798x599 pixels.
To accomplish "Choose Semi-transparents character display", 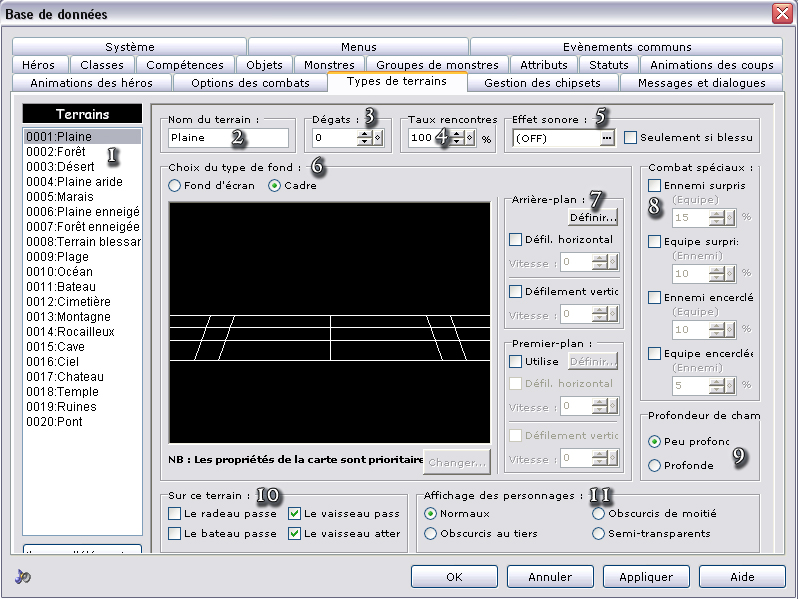I will coord(599,534).
